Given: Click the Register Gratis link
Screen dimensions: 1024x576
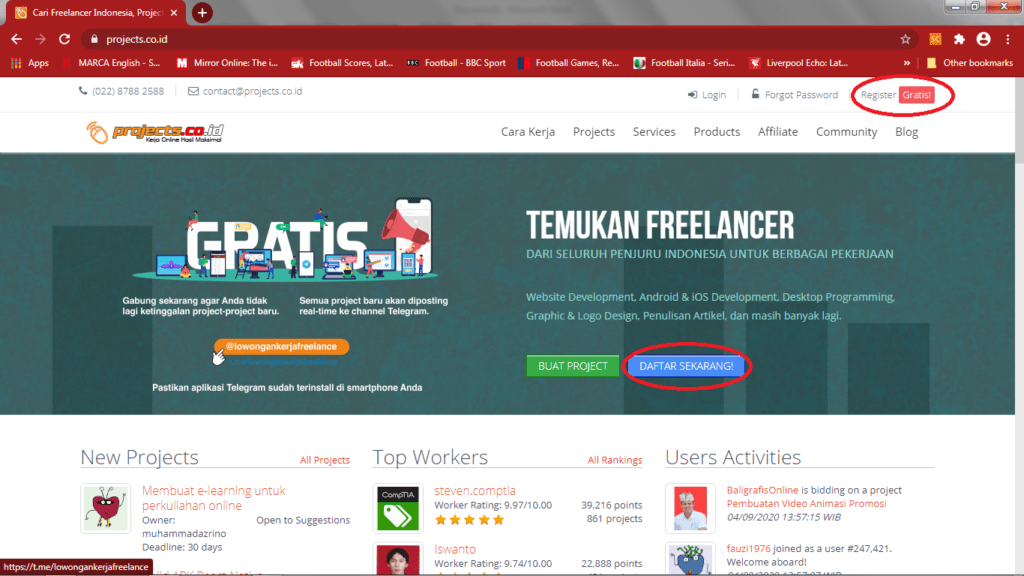Looking at the screenshot, I should pos(897,94).
